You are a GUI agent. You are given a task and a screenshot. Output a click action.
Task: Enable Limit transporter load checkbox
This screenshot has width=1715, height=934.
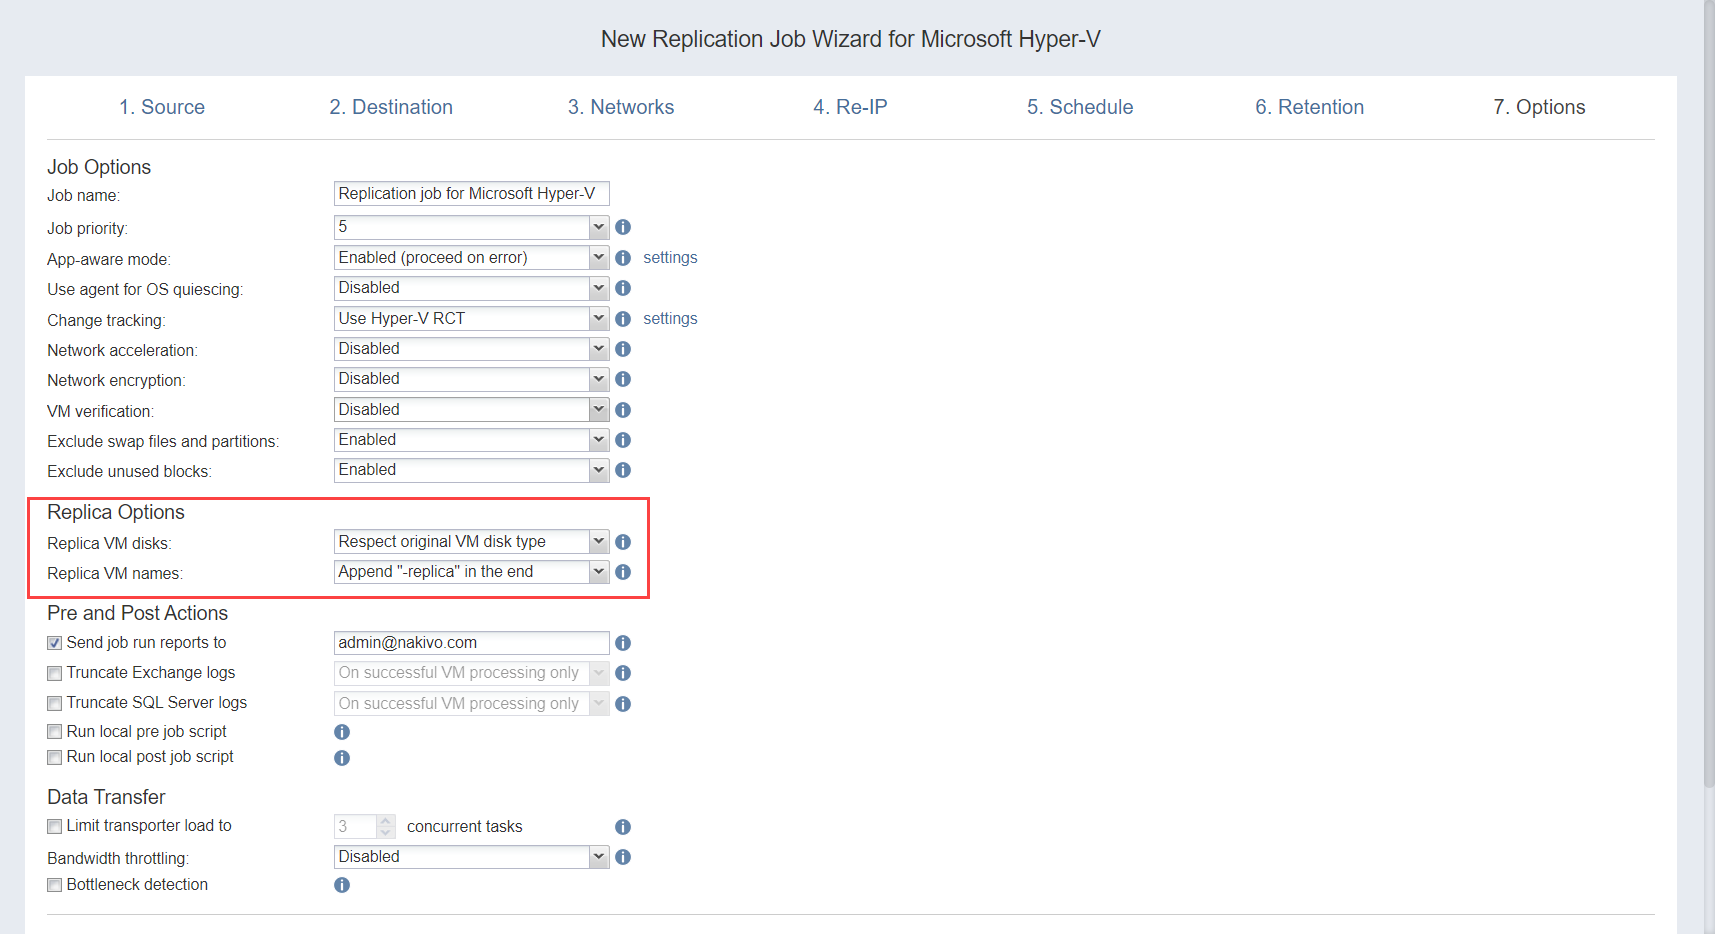point(55,826)
